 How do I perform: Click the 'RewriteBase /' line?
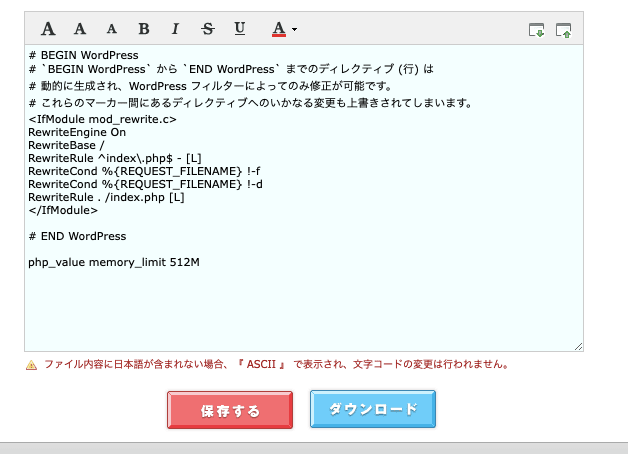[x=66, y=145]
